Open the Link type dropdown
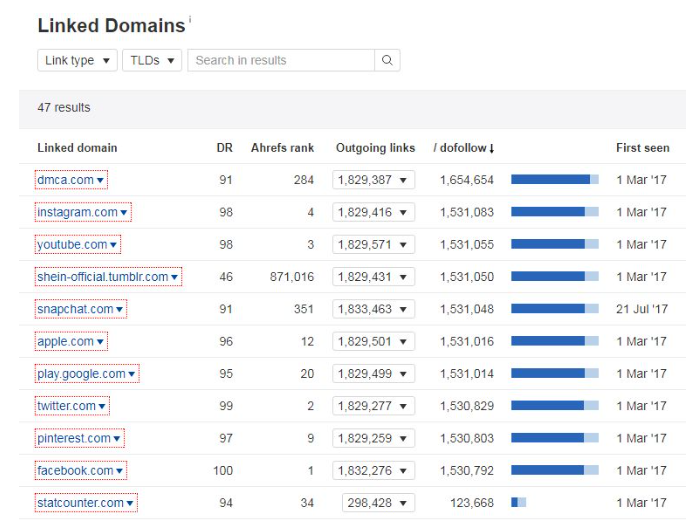The height and width of the screenshot is (524, 696). pyautogui.click(x=77, y=60)
